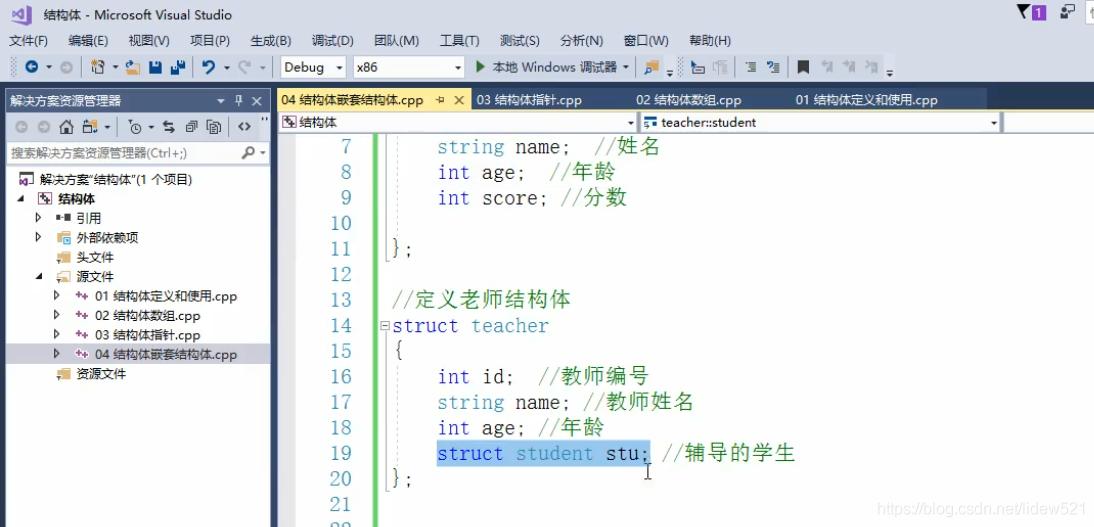
Task: Uncomment the selected lines icon
Action: click(772, 67)
